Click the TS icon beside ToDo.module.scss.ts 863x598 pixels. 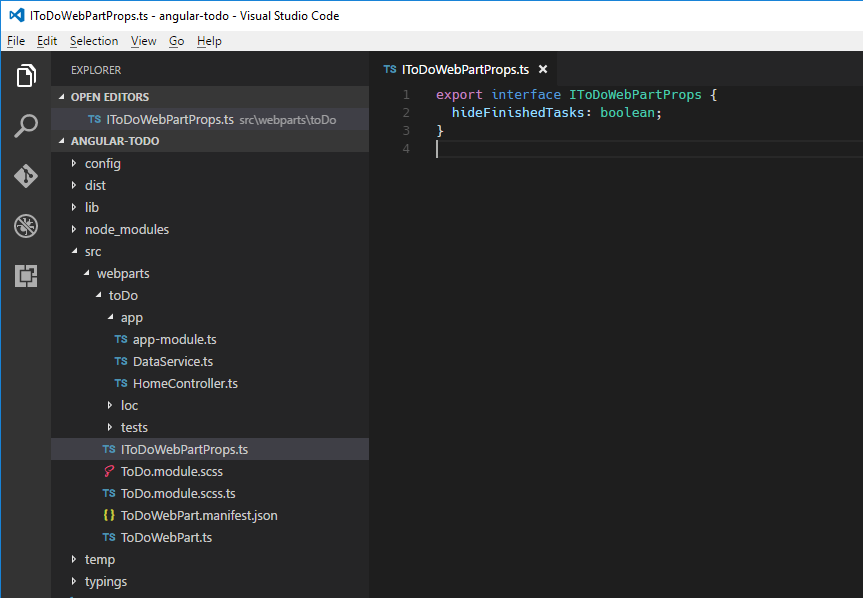click(109, 493)
